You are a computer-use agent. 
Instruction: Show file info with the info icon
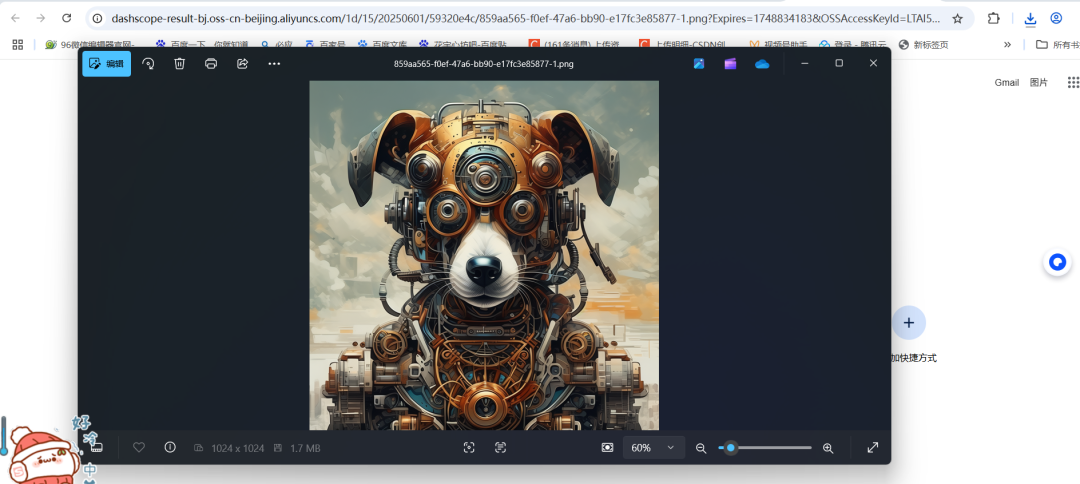pos(170,448)
